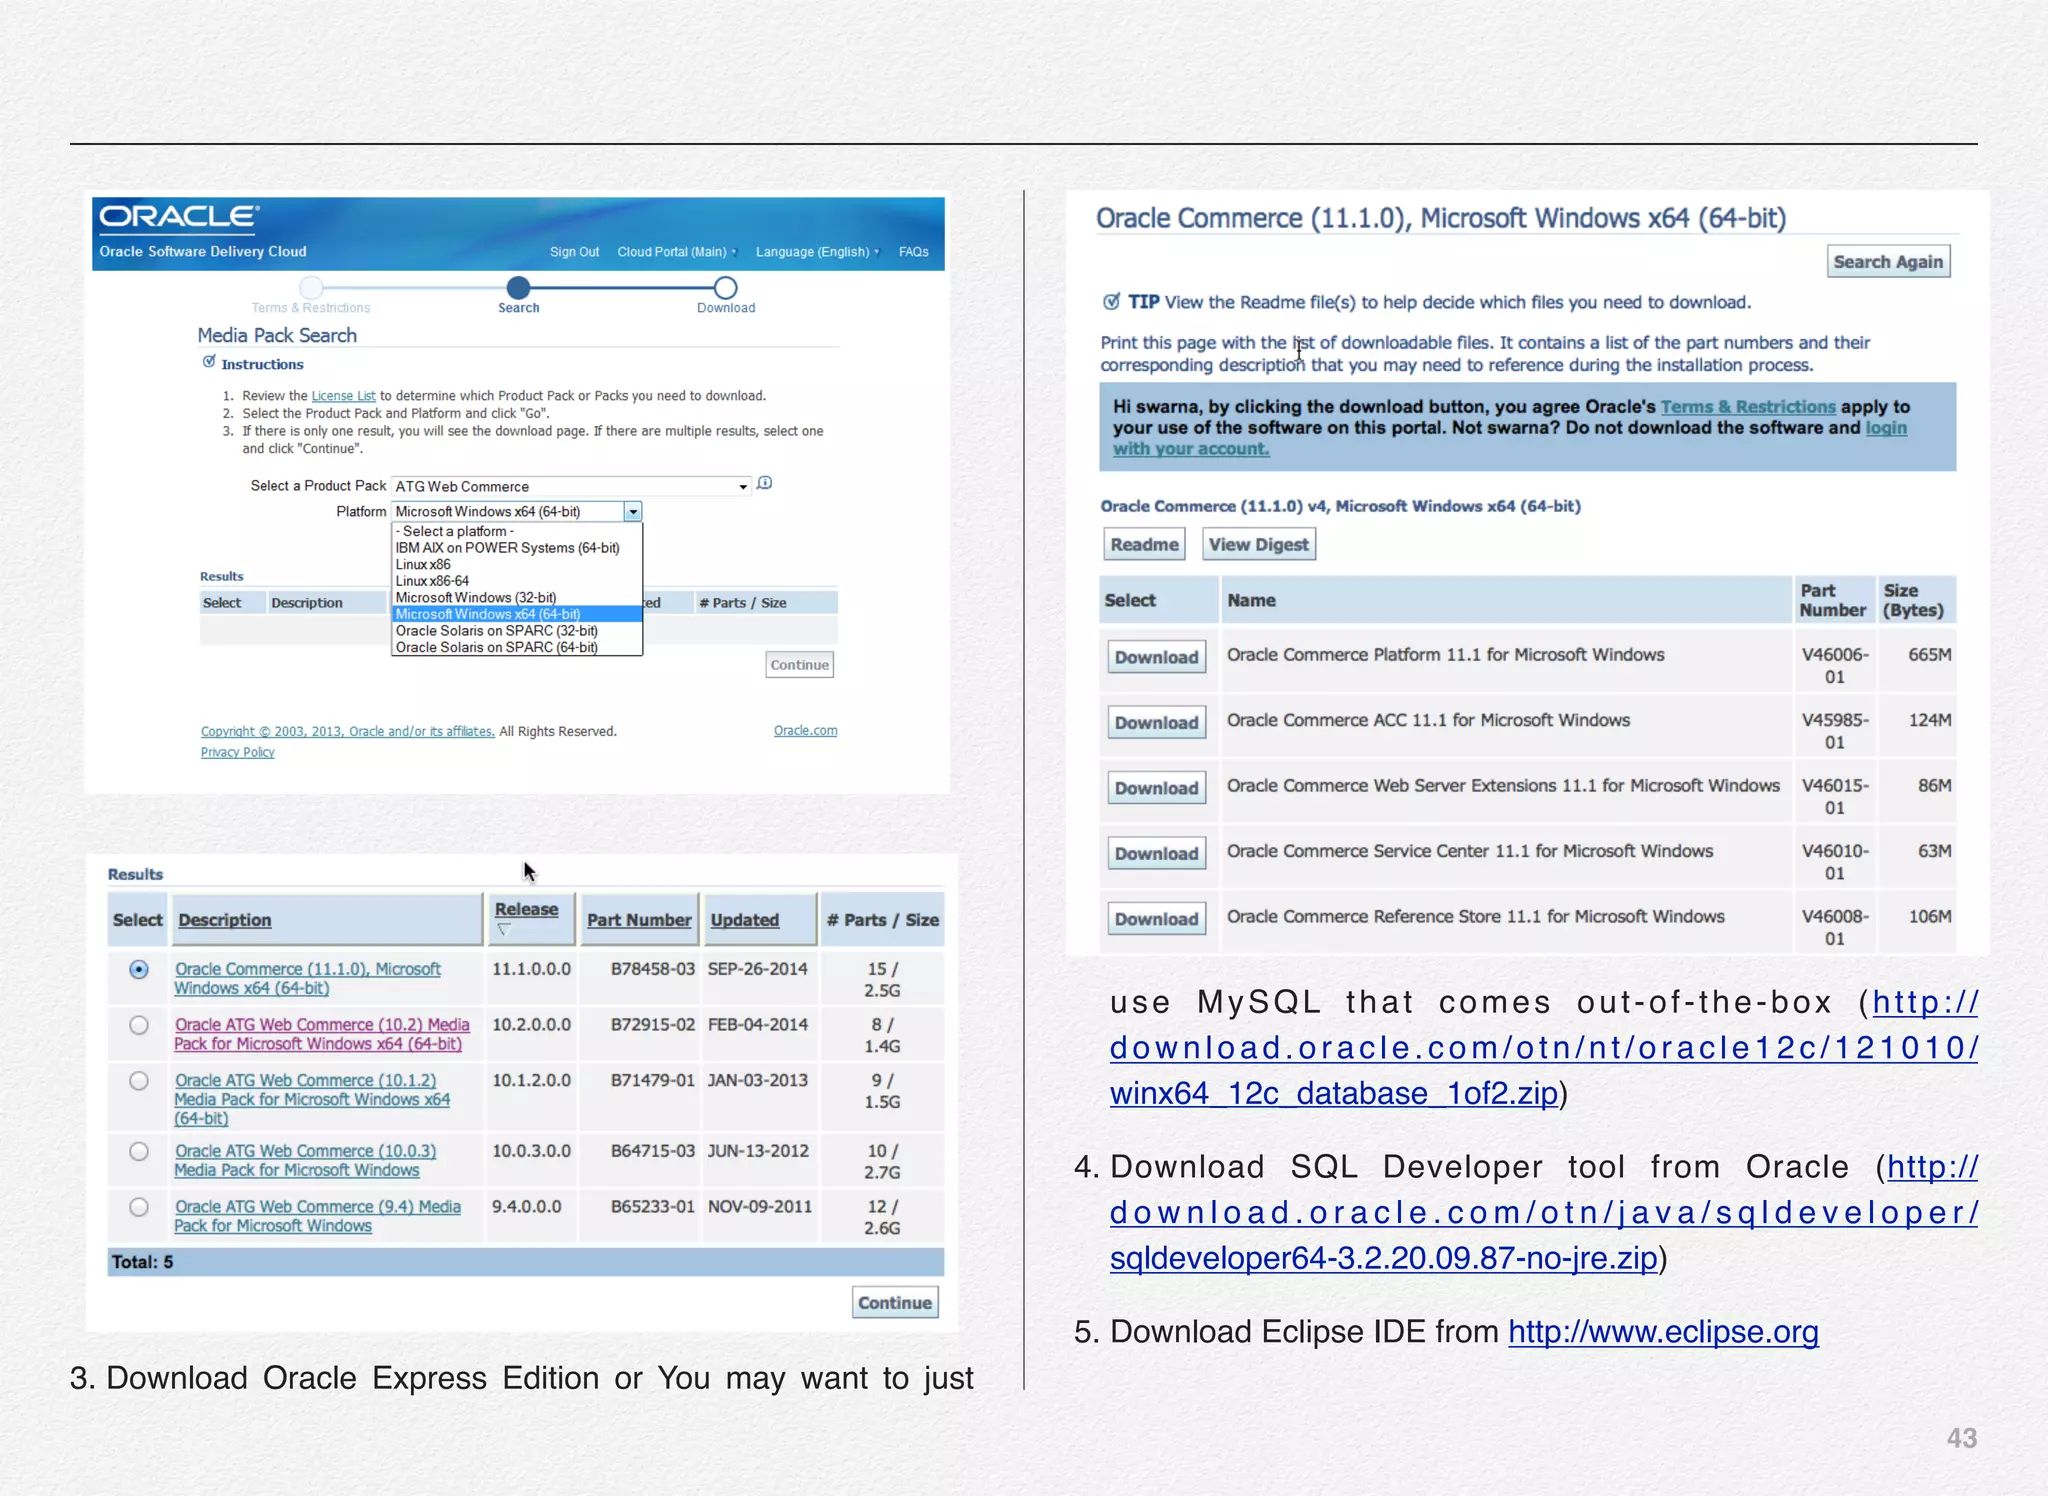Click Continue button under Media Pack Search
Viewport: 2048px width, 1496px height.
point(799,665)
